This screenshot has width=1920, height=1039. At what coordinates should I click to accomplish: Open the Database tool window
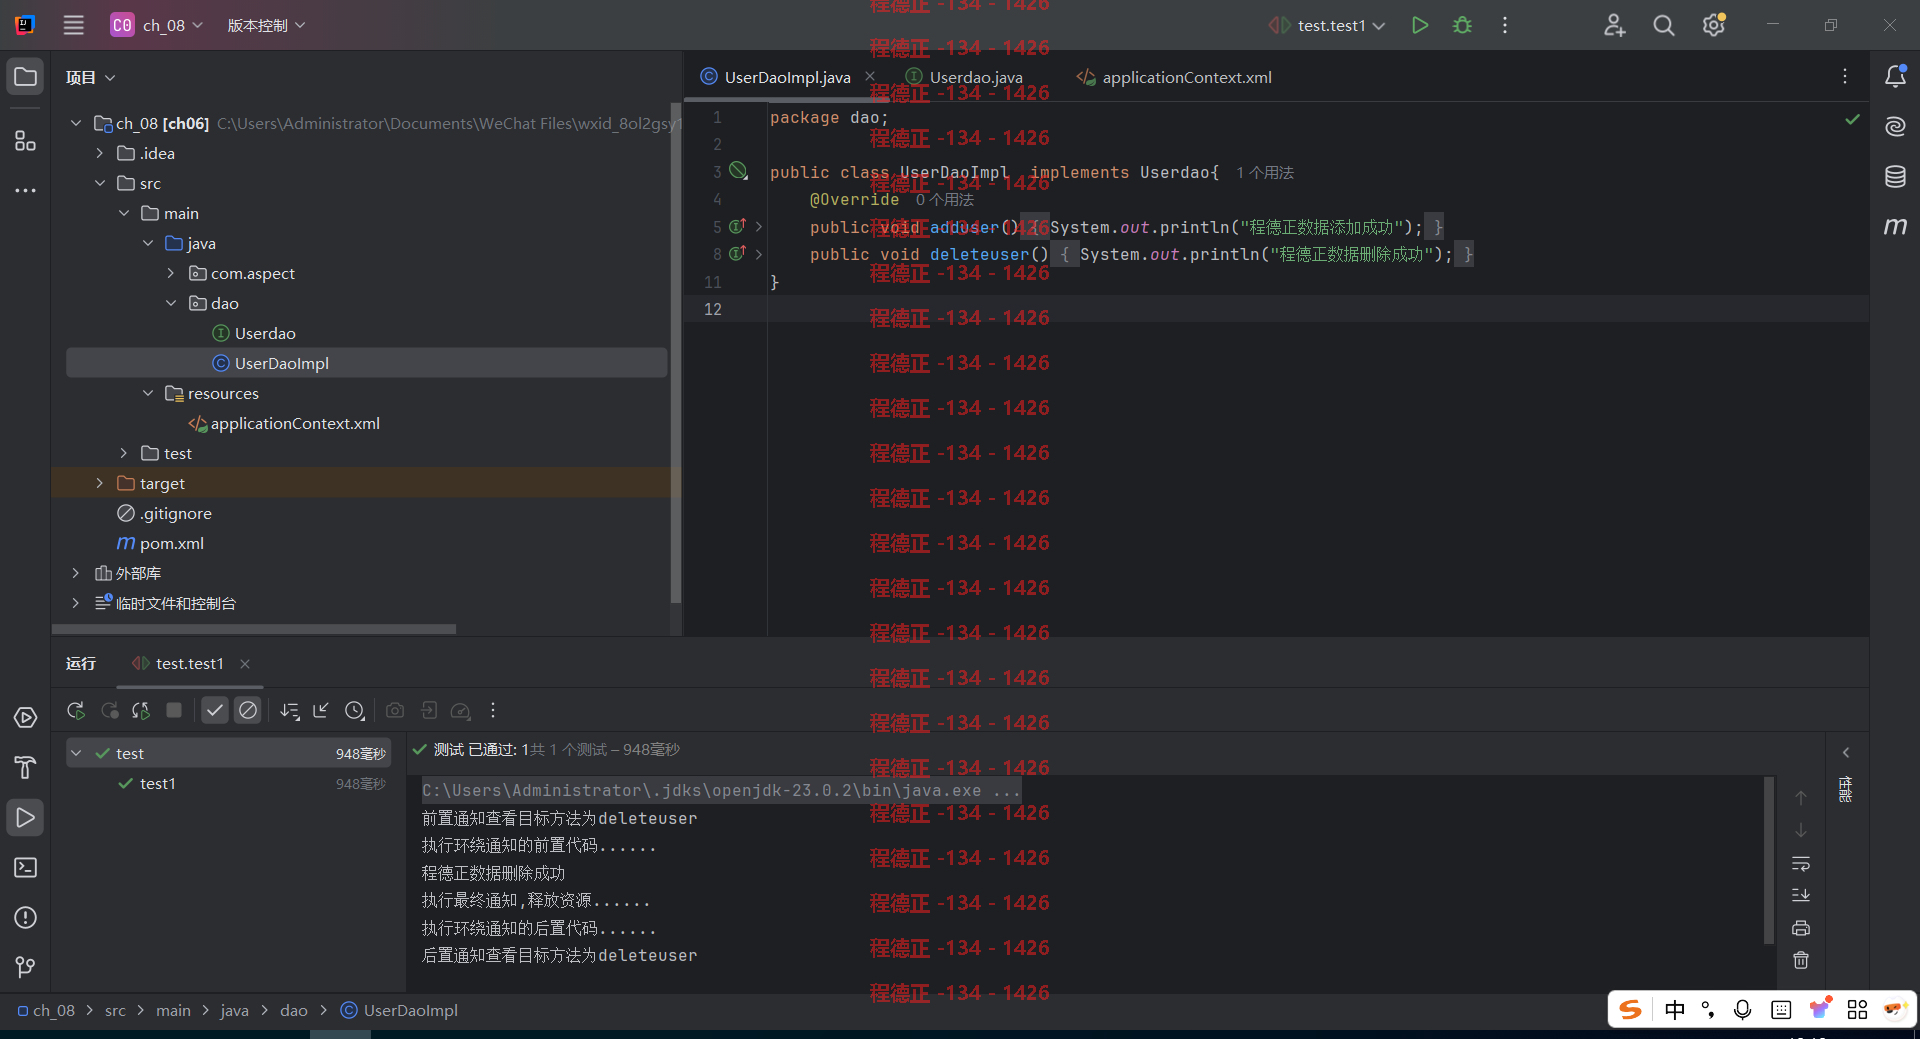1895,177
